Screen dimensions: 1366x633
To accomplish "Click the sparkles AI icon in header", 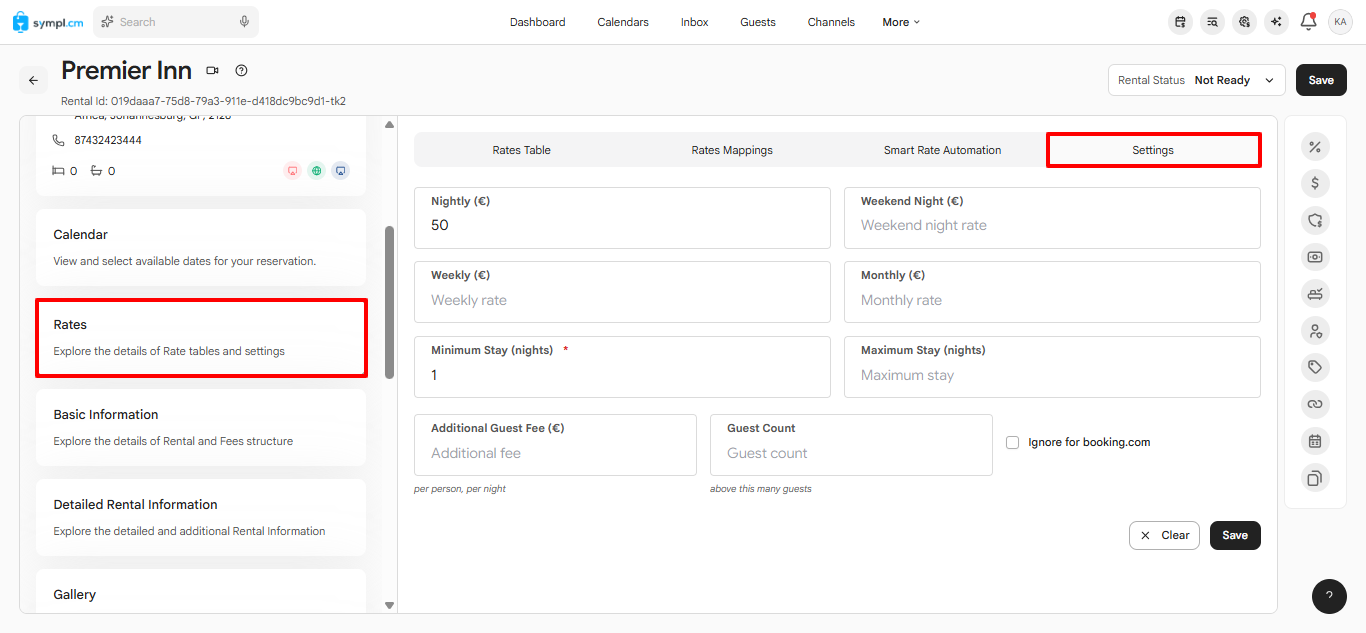I will pyautogui.click(x=1275, y=22).
